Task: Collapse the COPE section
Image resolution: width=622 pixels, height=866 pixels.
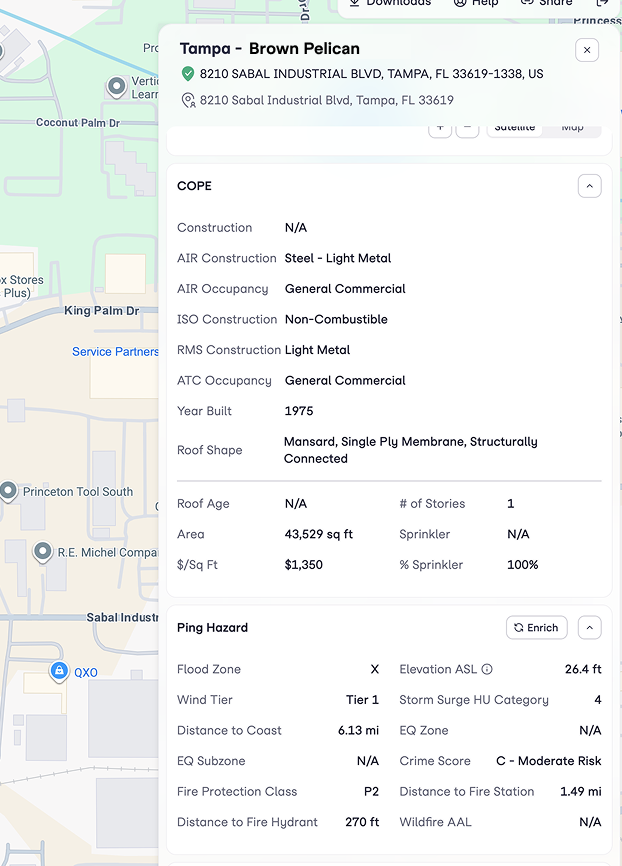Action: pyautogui.click(x=589, y=186)
